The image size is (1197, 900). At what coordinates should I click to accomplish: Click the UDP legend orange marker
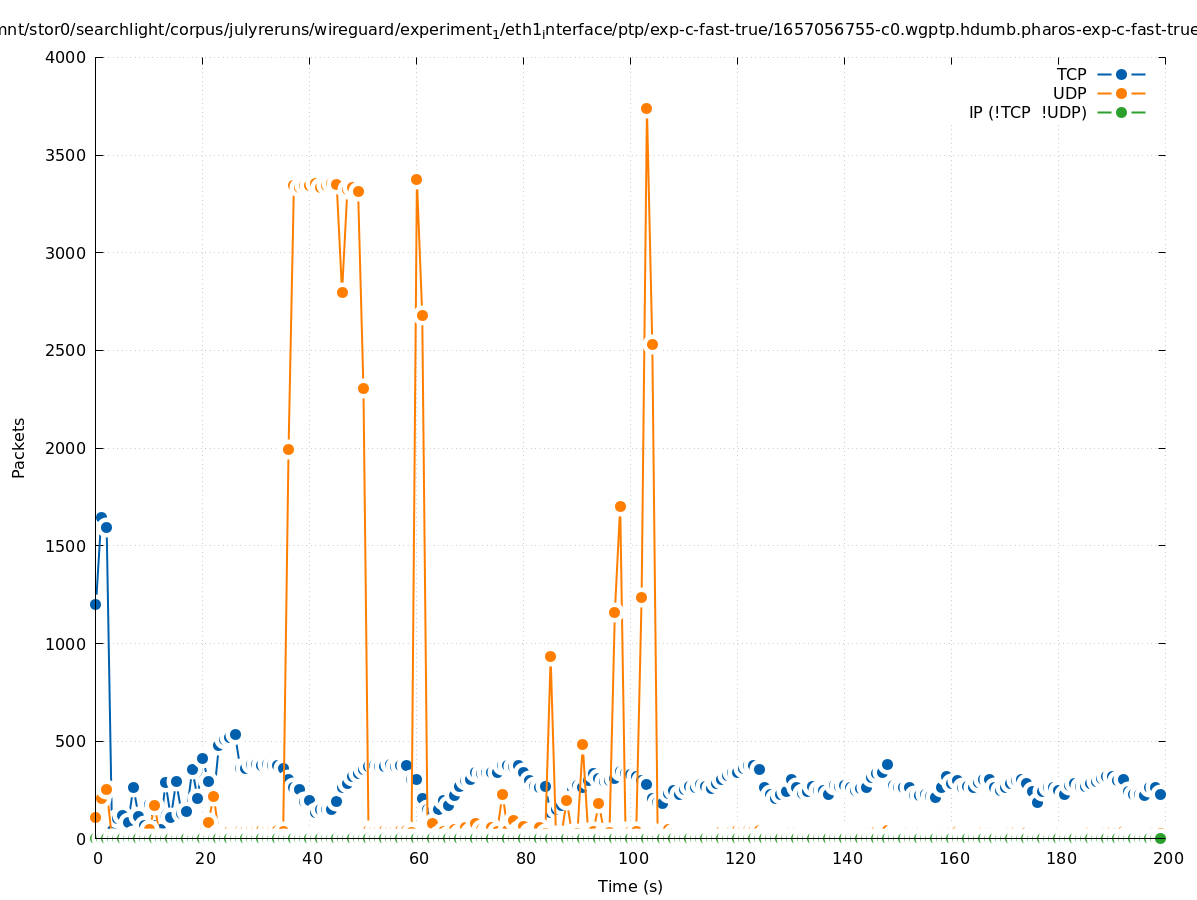click(x=1121, y=93)
